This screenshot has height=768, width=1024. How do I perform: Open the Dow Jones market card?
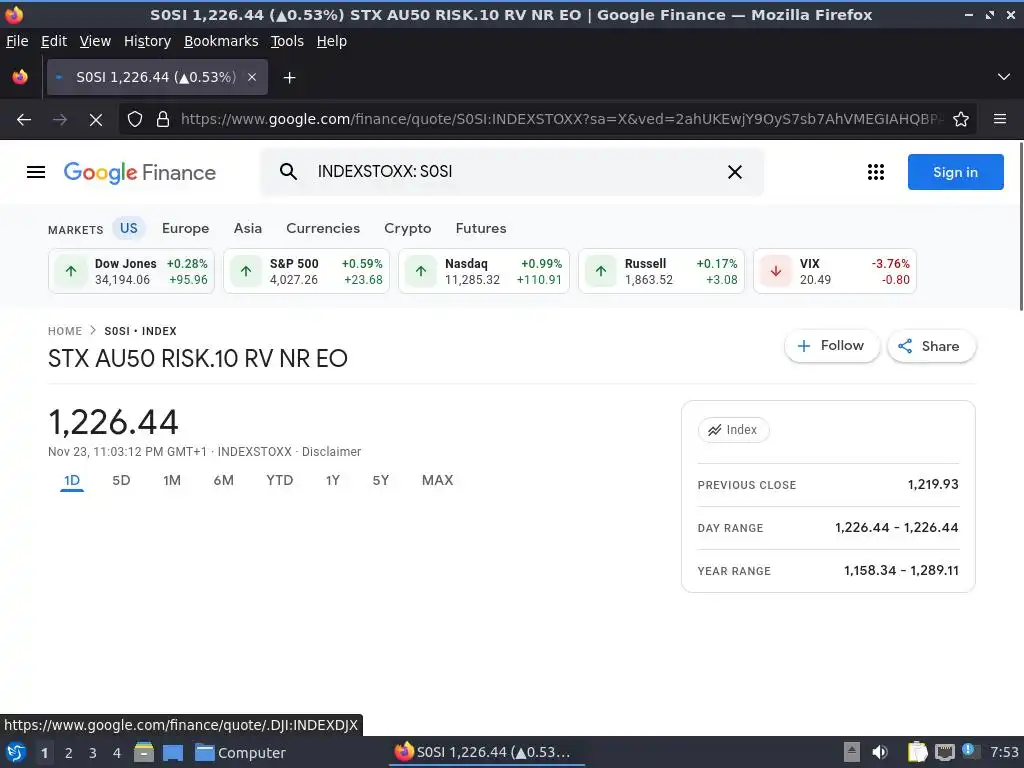[x=131, y=271]
